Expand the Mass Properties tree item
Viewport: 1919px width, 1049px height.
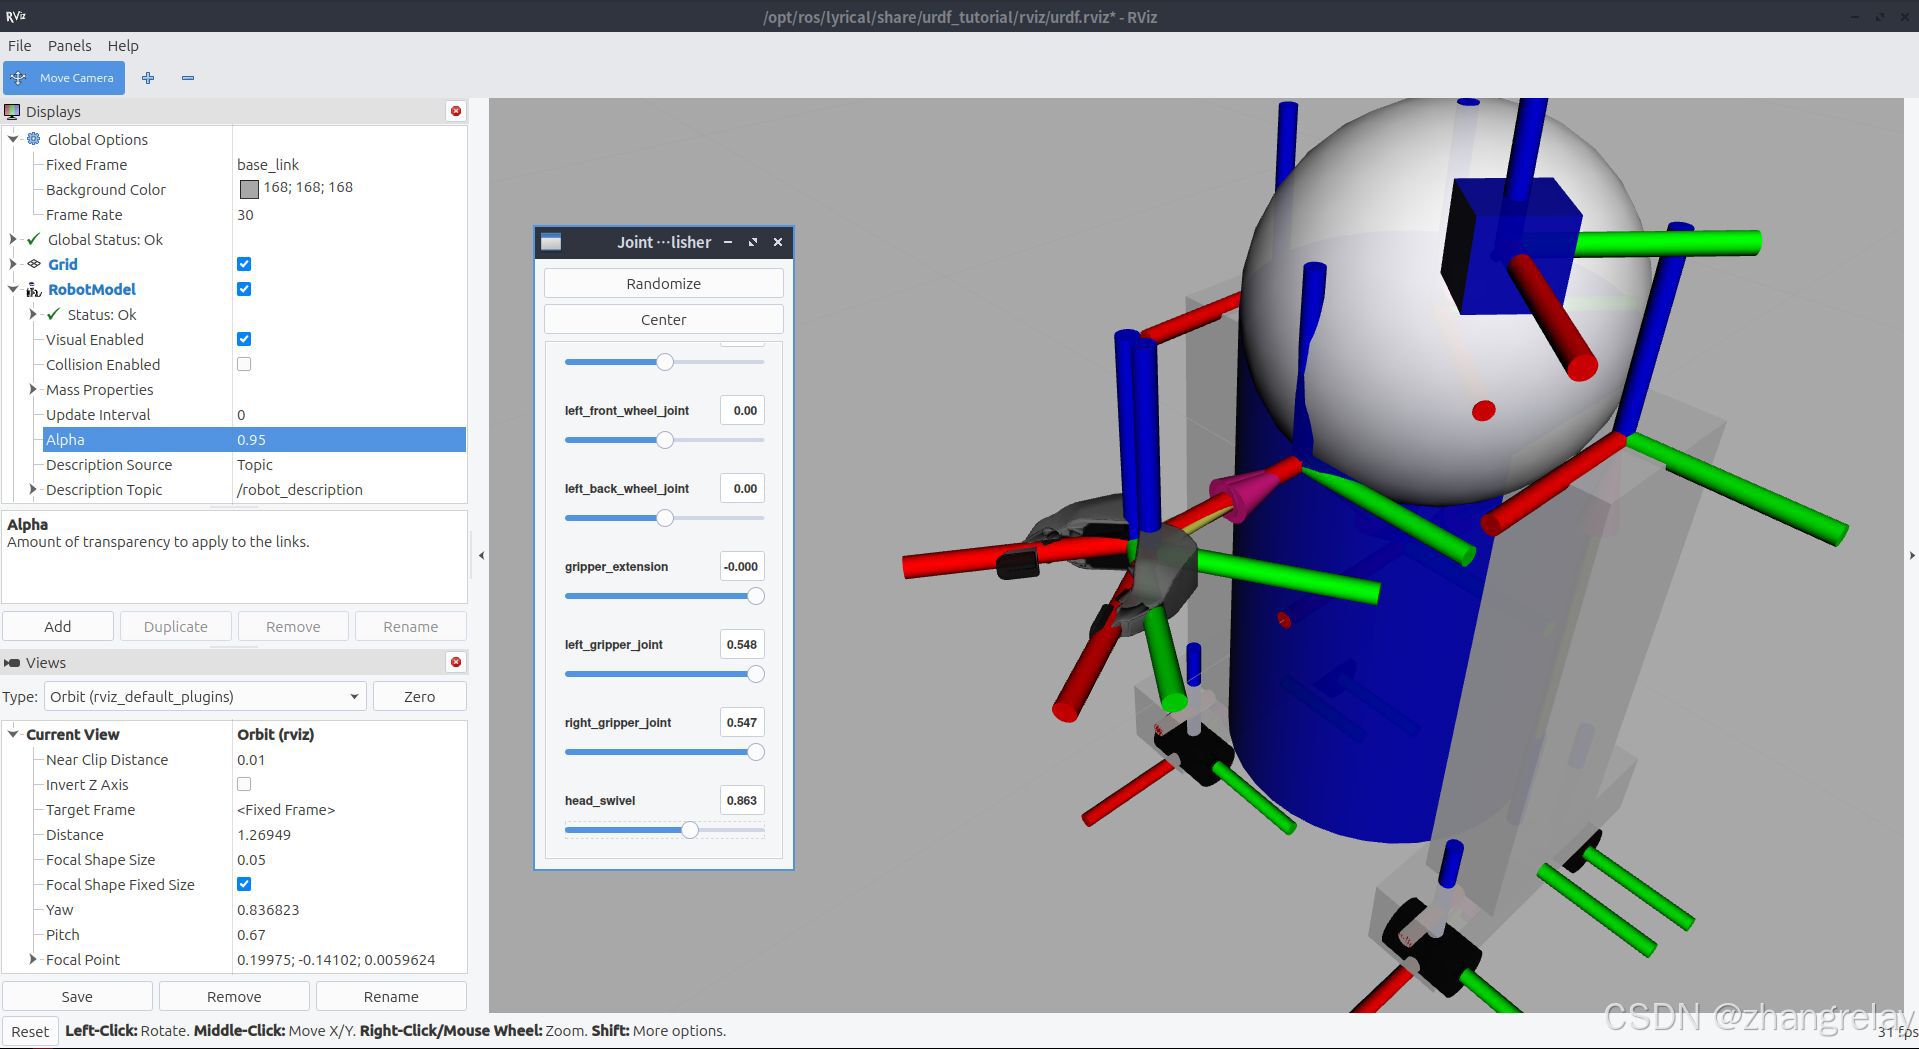(x=33, y=389)
